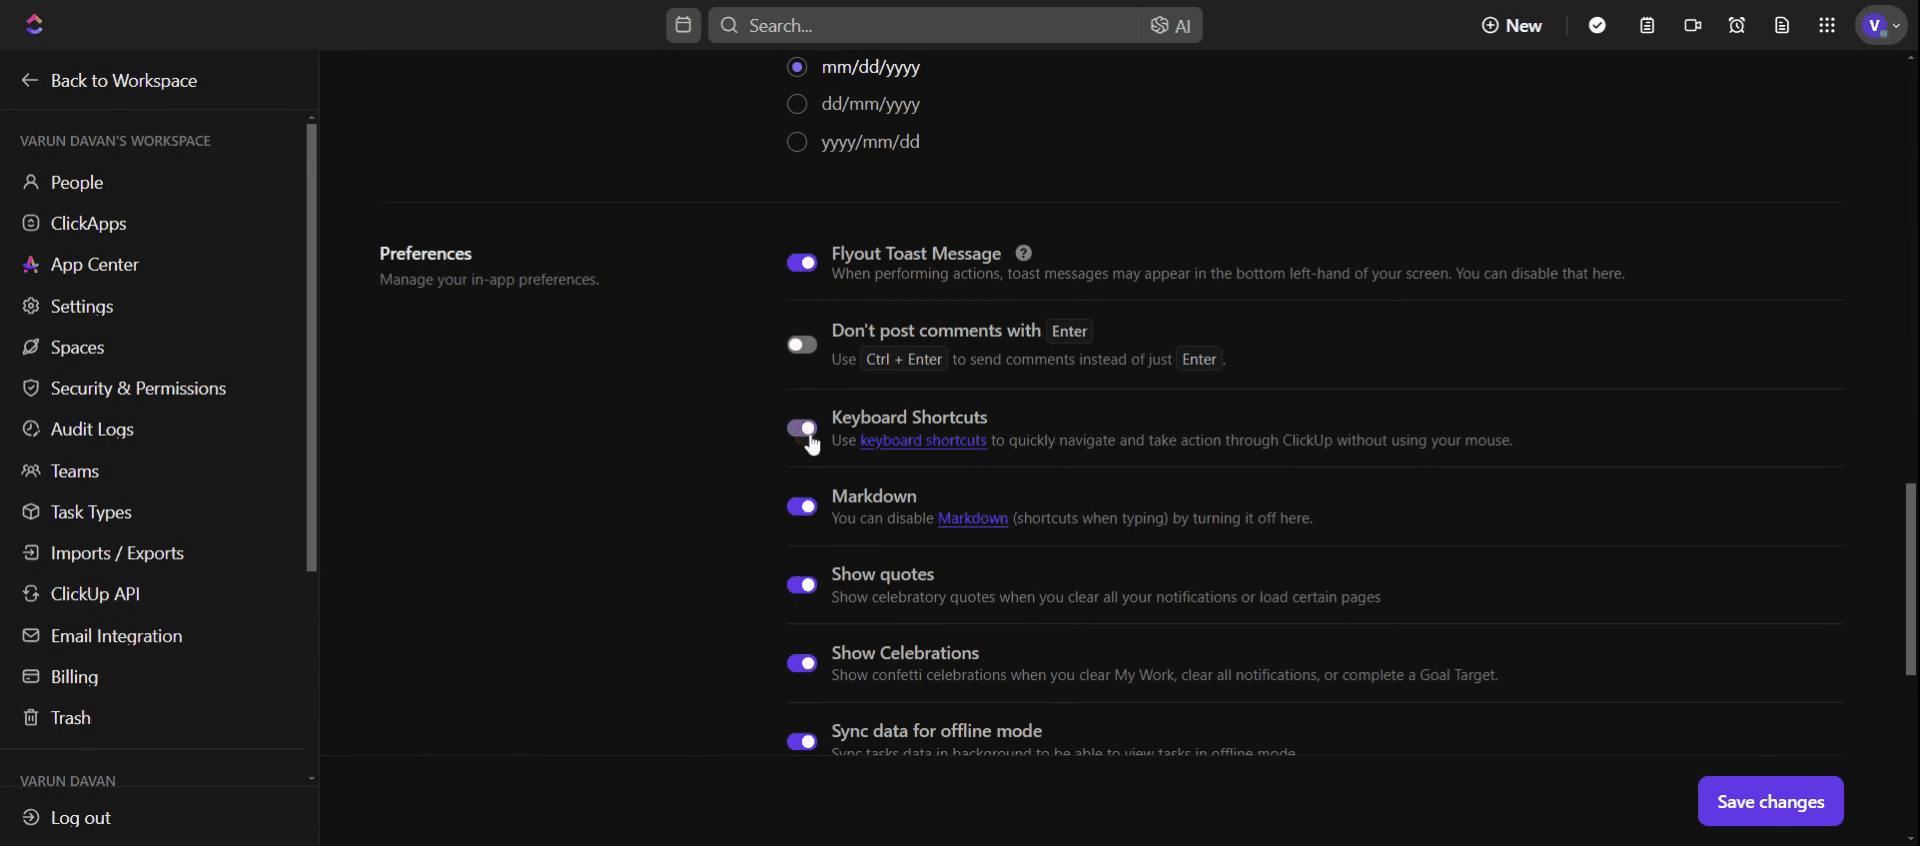Click the Imports / Exports icon
Screen dimensions: 1920x846
click(x=31, y=553)
